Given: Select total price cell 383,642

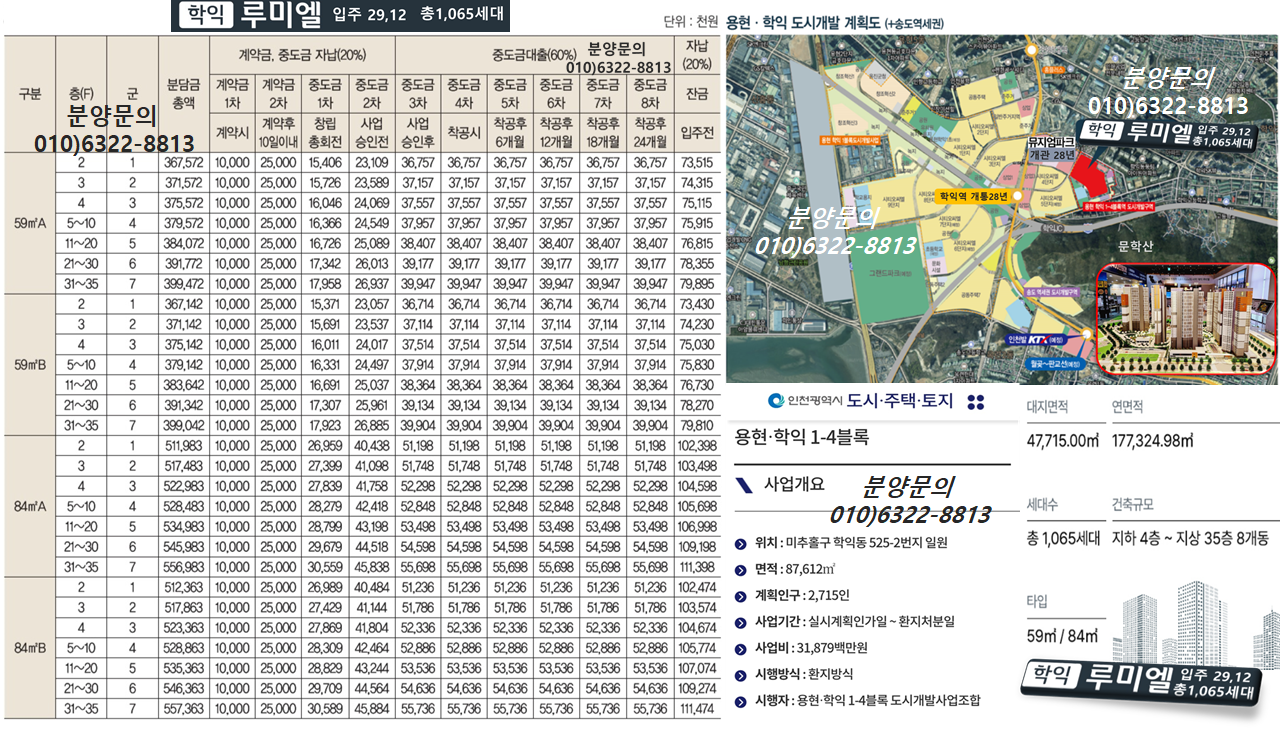Looking at the screenshot, I should (x=184, y=385).
